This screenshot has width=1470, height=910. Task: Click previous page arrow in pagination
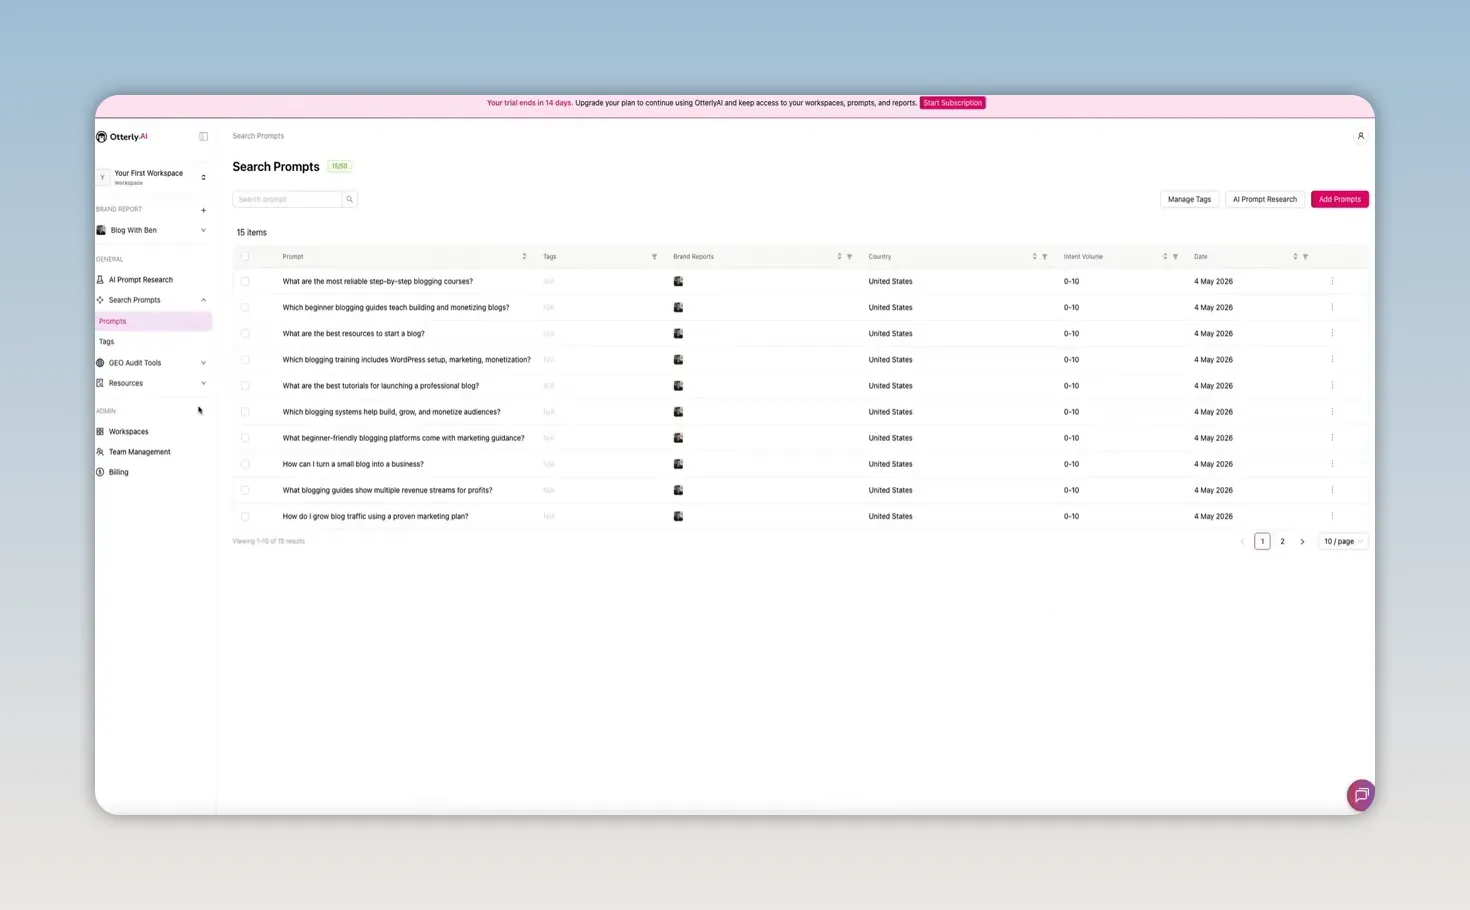tap(1242, 542)
